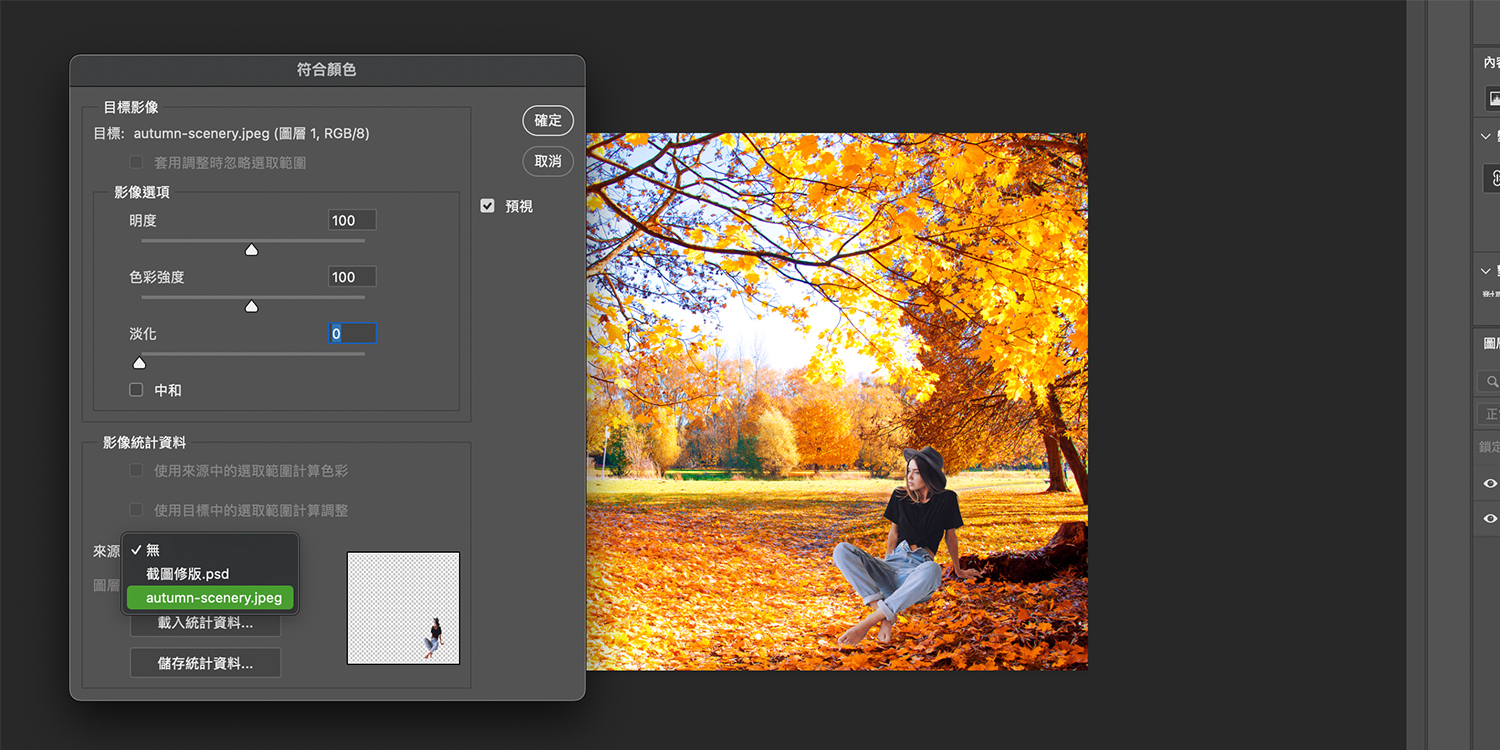This screenshot has width=1500, height=750.
Task: Check 使用目標中的選取範圍計算調整 option
Action: [x=136, y=510]
